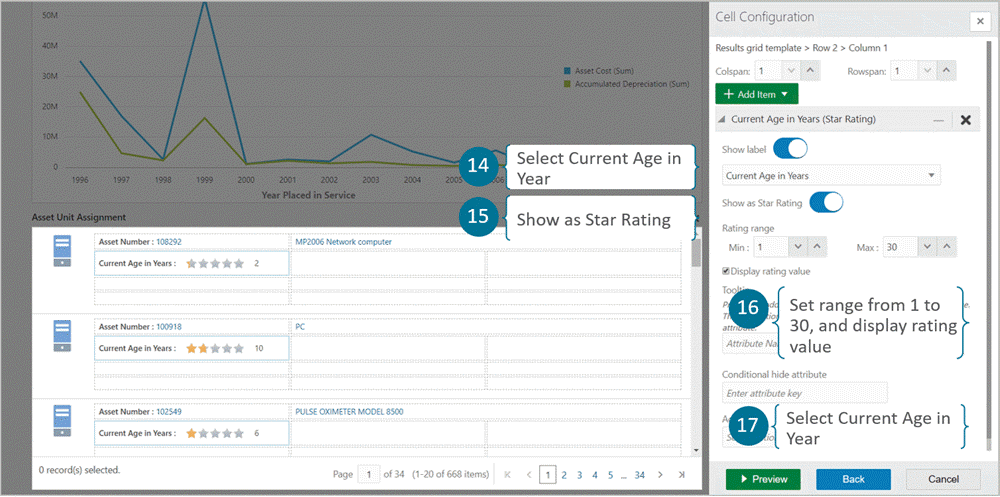The width and height of the screenshot is (1000, 497).
Task: Increase the Rowspan value
Action: click(x=946, y=71)
